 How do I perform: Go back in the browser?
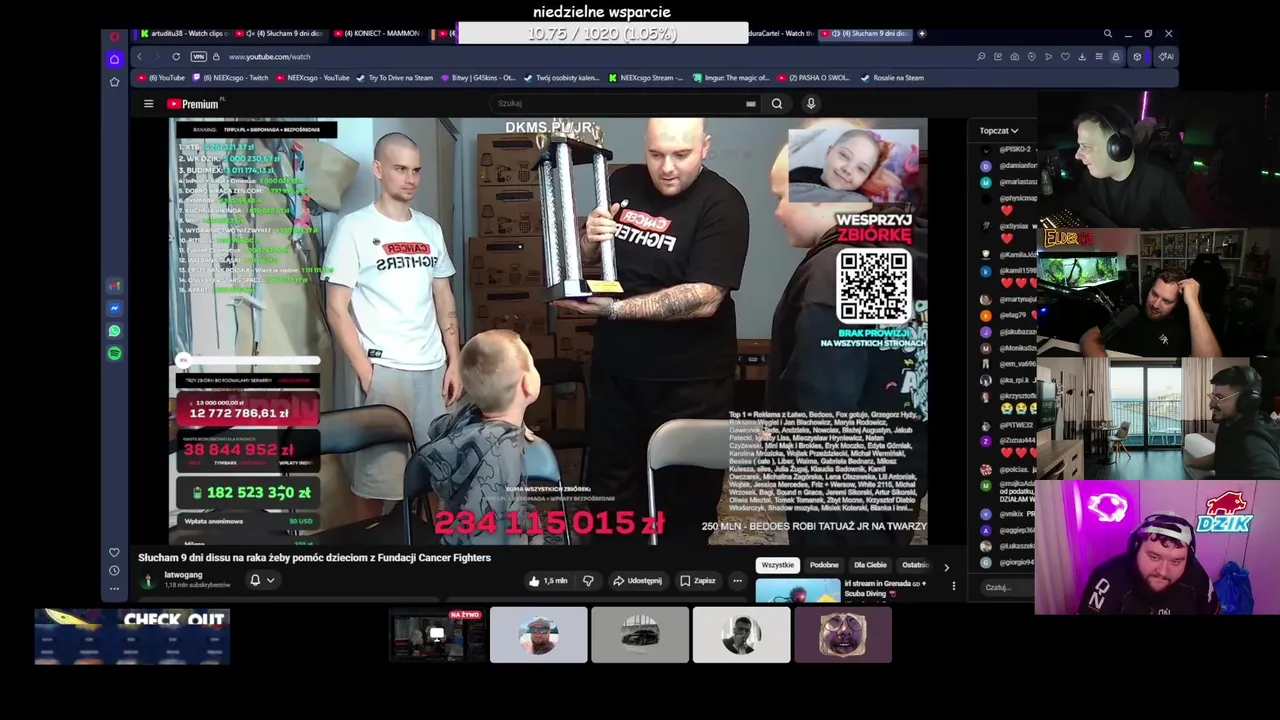pyautogui.click(x=140, y=57)
